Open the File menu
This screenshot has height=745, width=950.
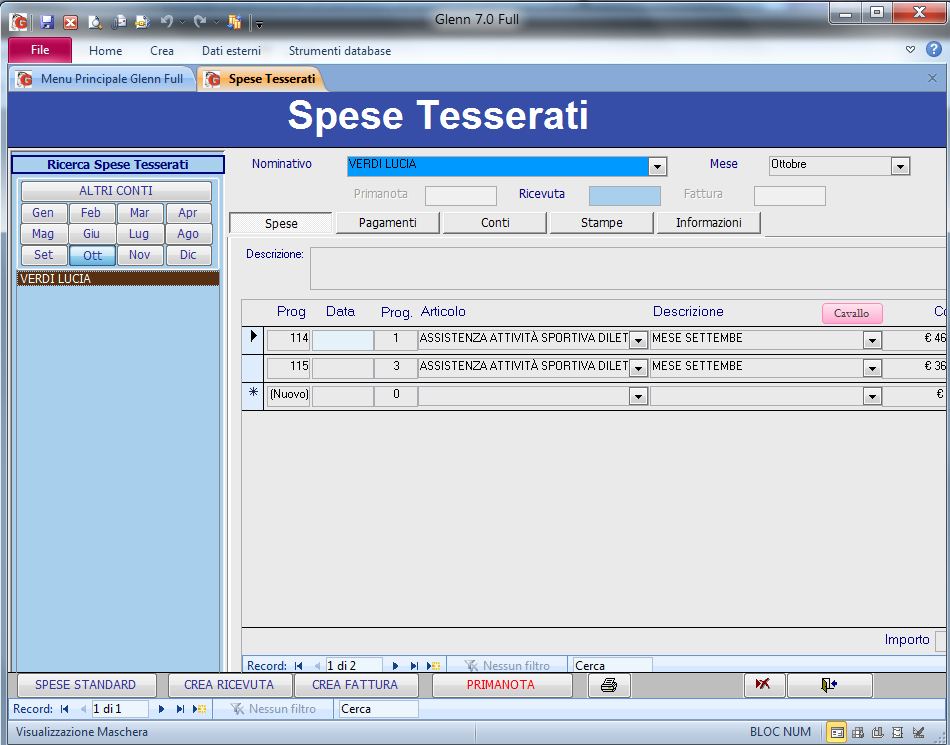40,50
